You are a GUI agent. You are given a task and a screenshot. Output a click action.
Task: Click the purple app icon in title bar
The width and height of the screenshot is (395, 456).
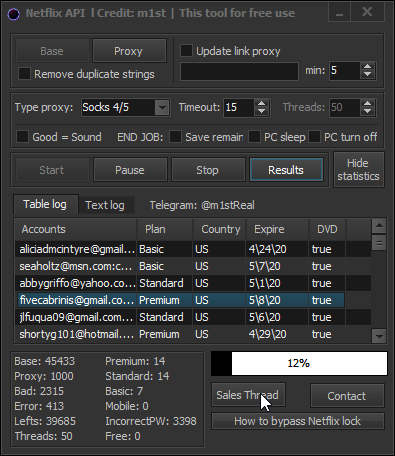click(13, 14)
